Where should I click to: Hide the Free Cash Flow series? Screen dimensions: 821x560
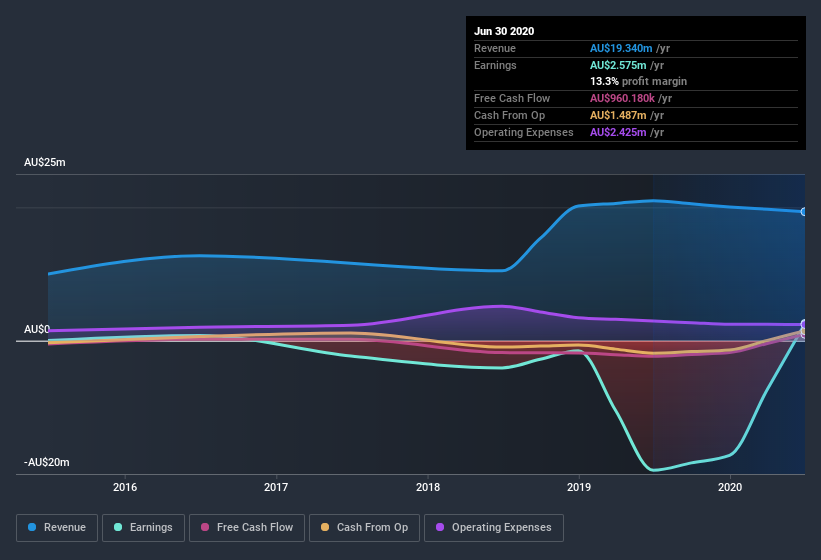tap(247, 528)
